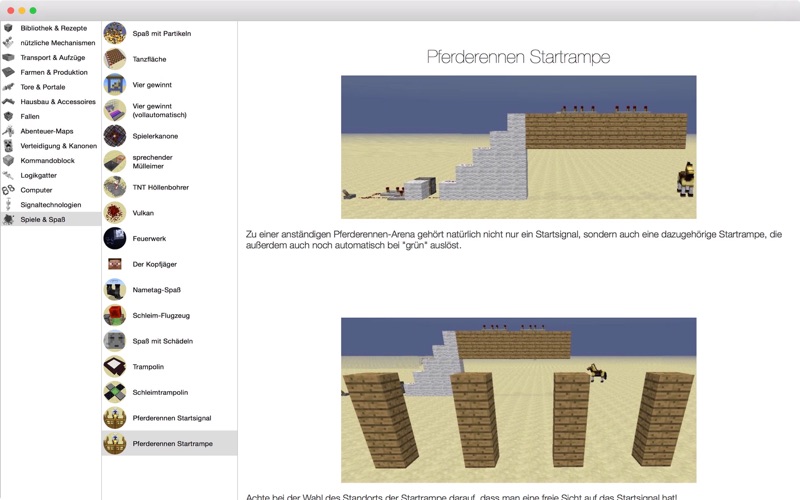Click the Spielerkanone round icon
The width and height of the screenshot is (800, 500).
point(115,136)
